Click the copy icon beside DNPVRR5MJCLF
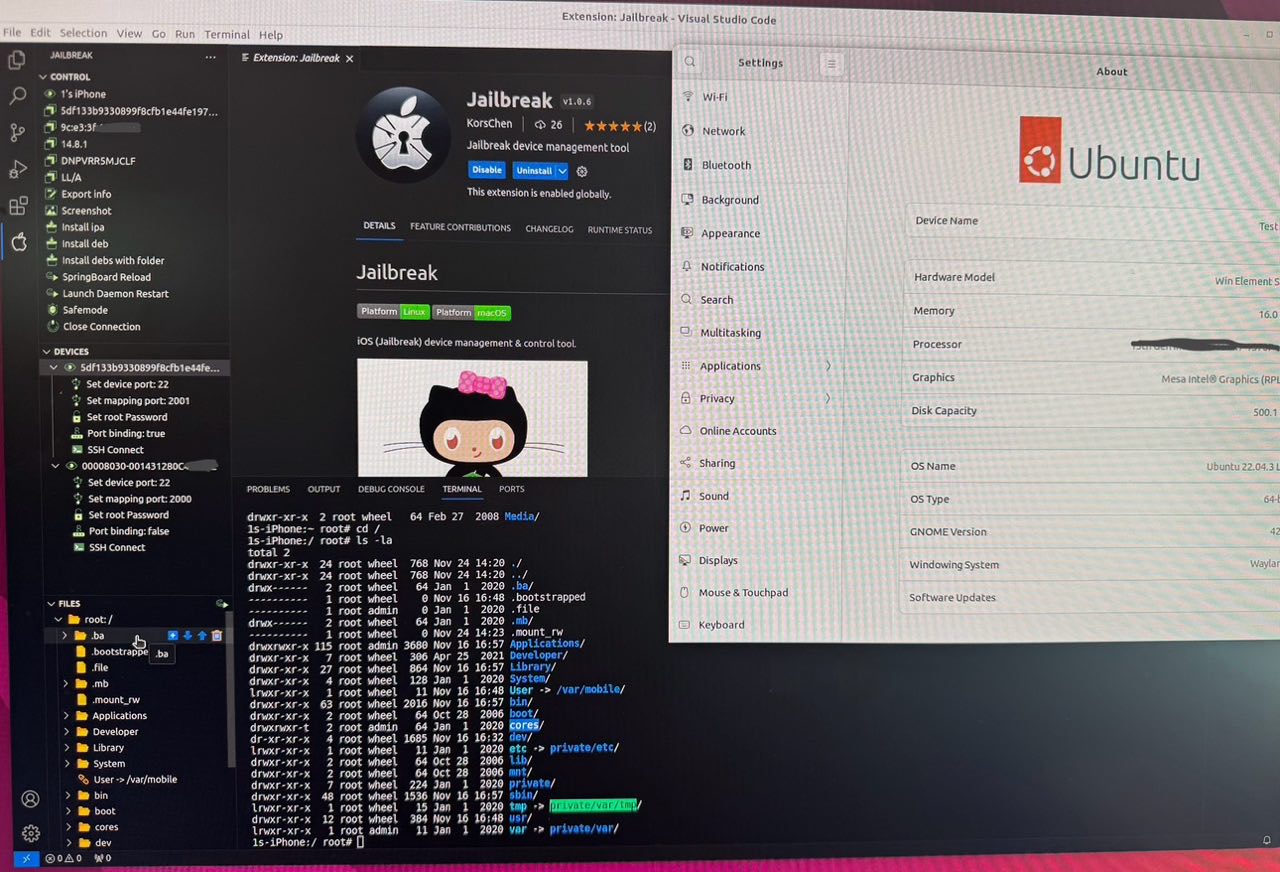 (52, 160)
